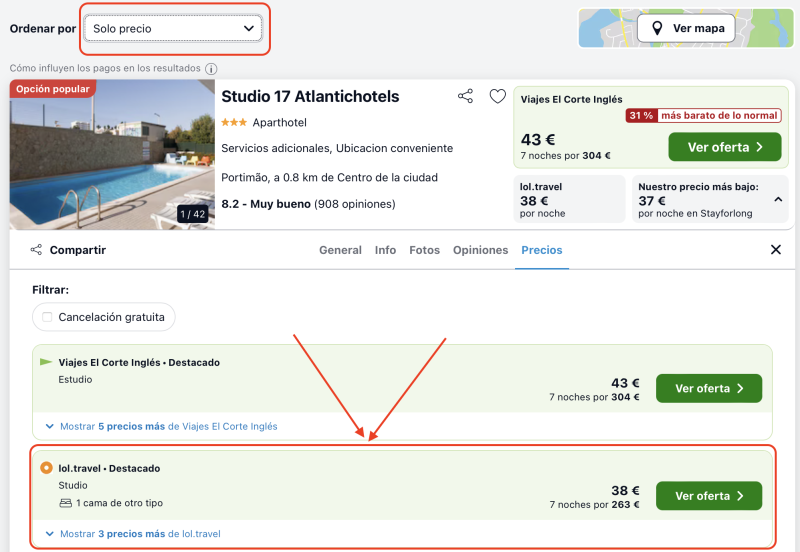The image size is (800, 552).
Task: Open the 'Solo precio' sort dropdown
Action: click(173, 29)
